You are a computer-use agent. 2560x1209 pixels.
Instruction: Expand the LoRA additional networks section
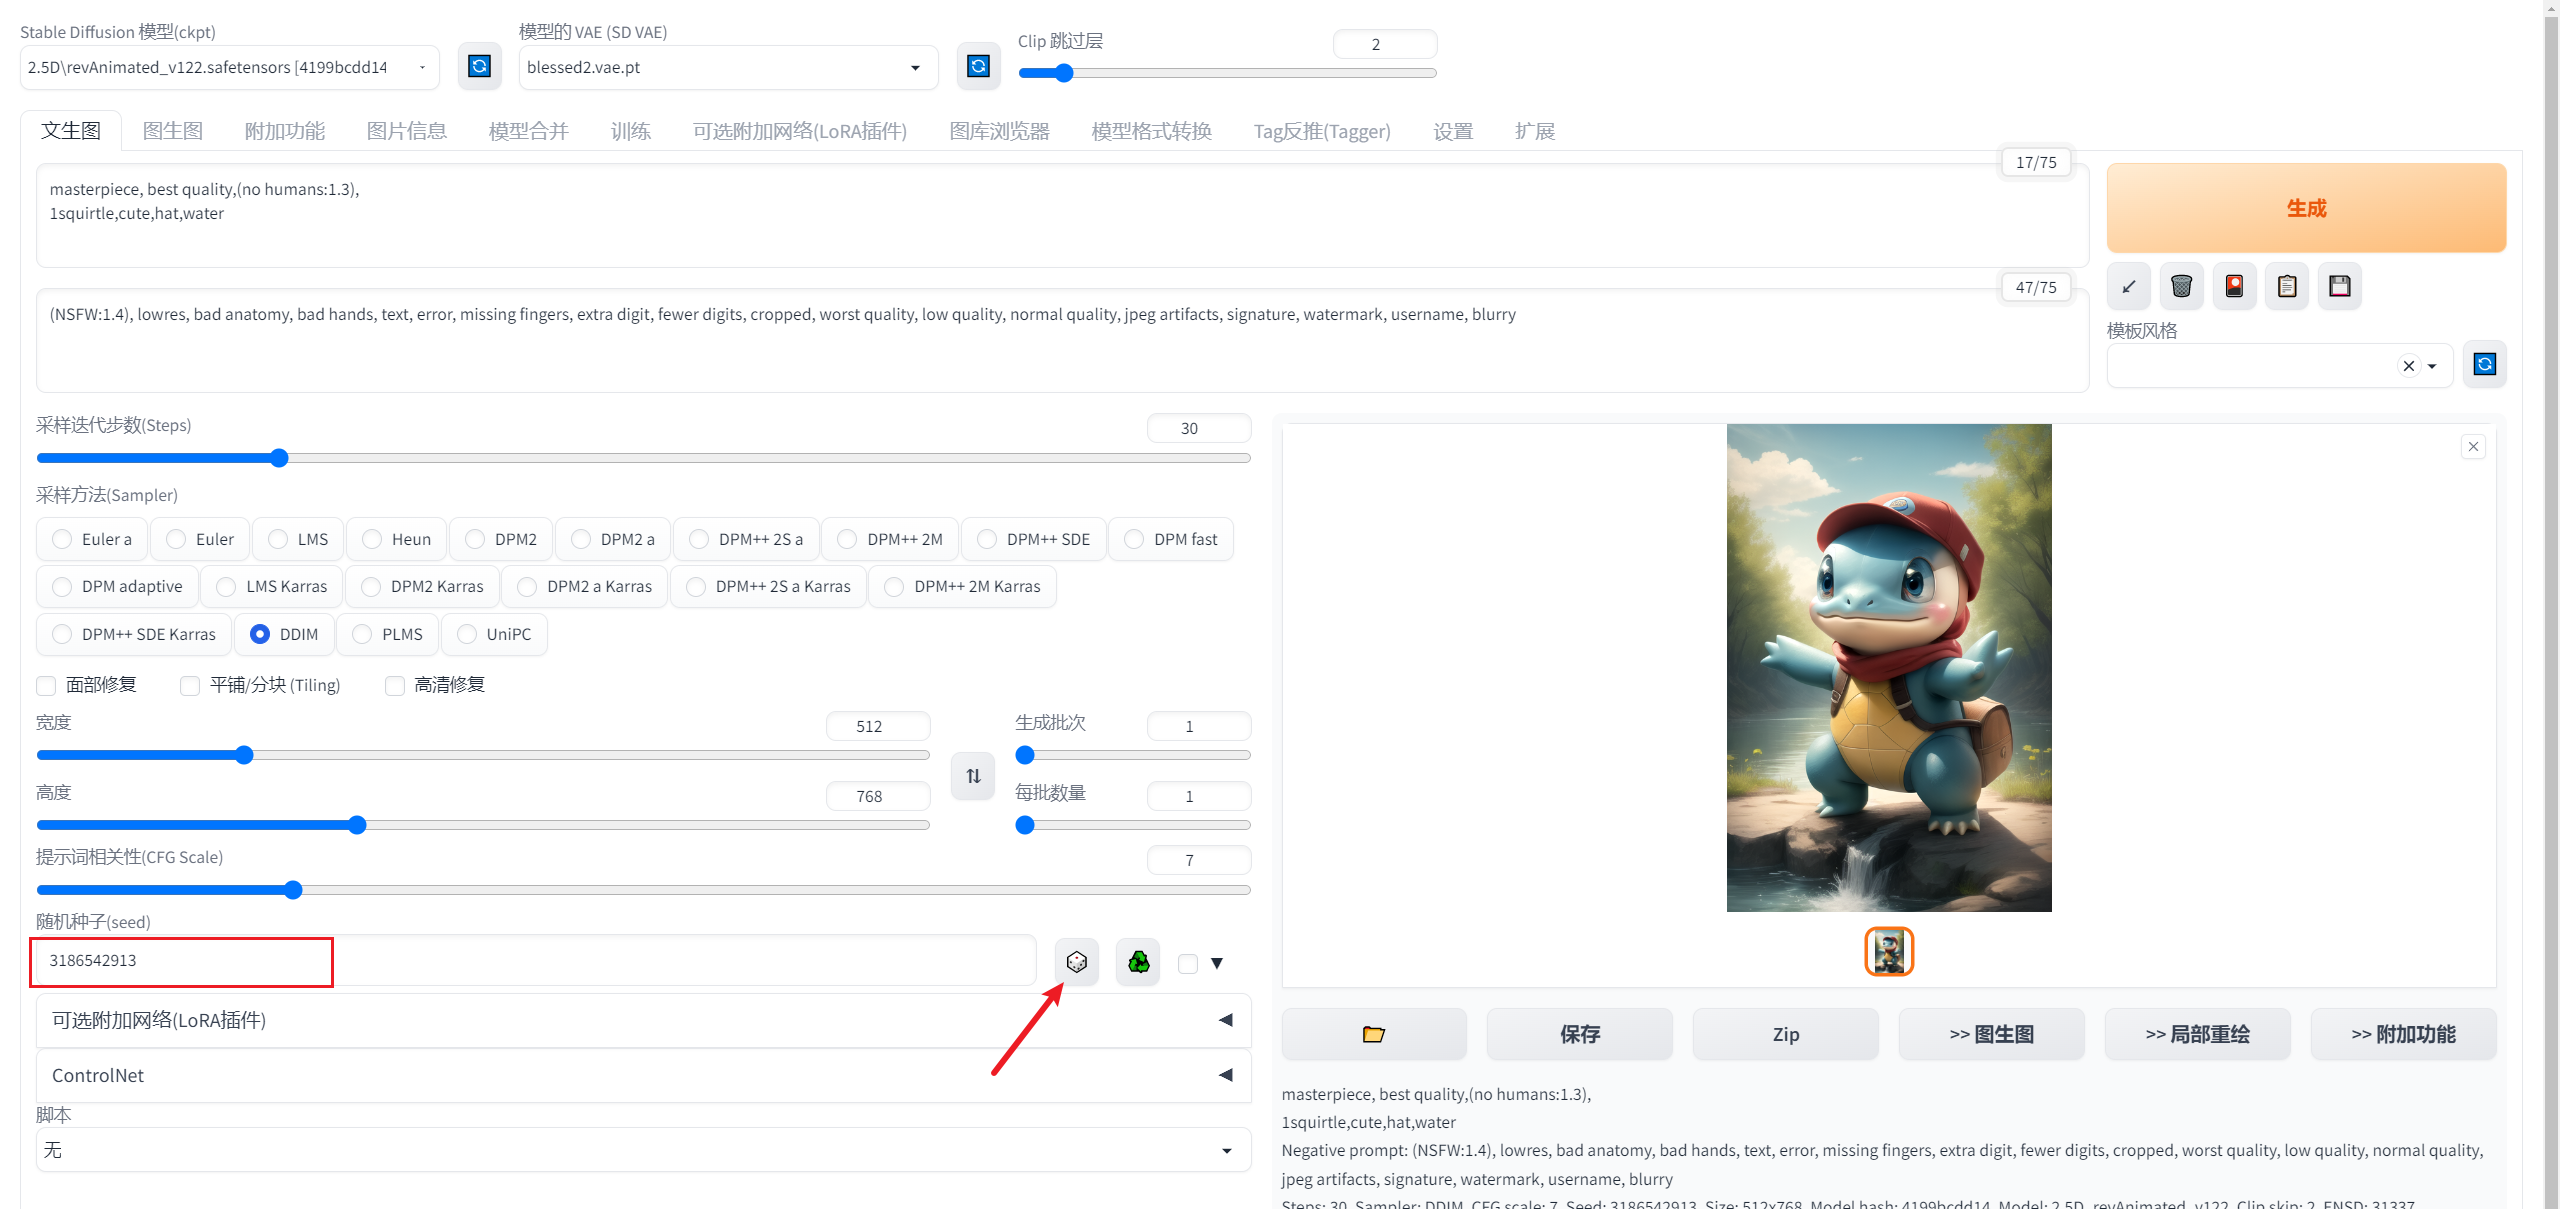[x=644, y=1020]
